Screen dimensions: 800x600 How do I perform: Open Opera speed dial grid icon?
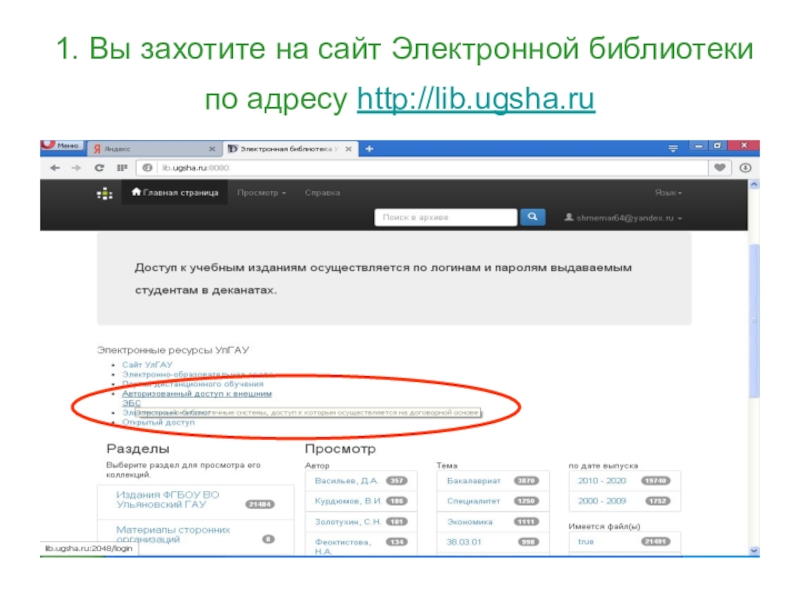(118, 168)
